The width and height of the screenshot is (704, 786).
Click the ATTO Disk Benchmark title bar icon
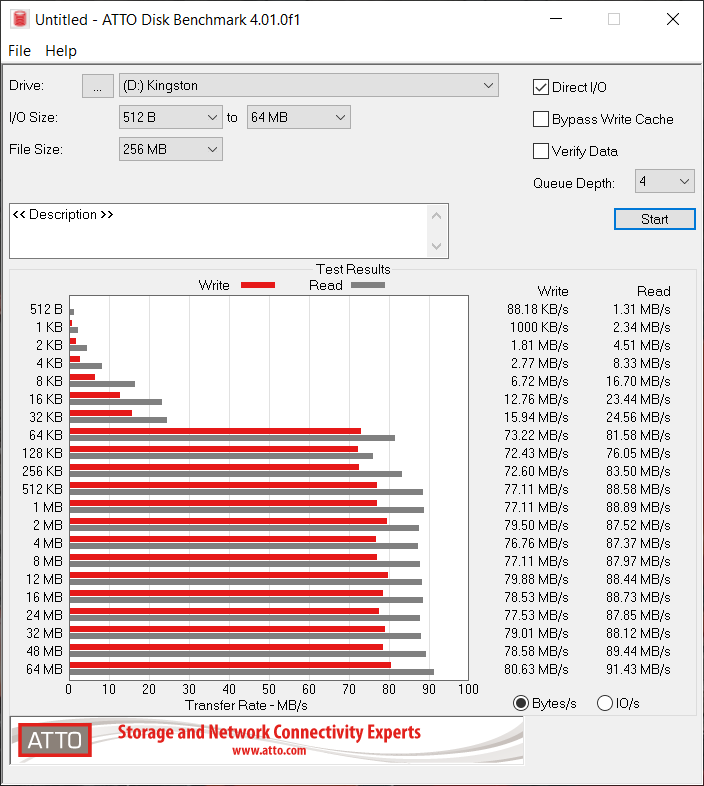[x=20, y=19]
